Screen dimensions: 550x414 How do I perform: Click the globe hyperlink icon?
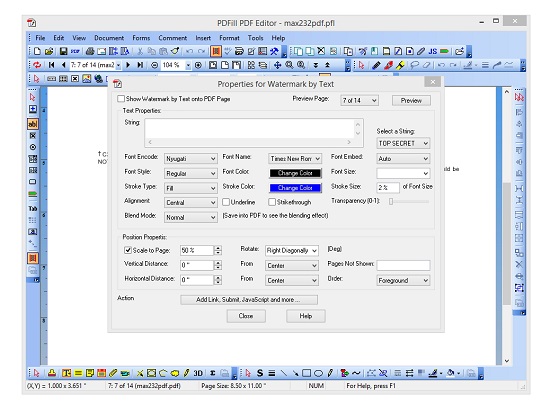98,79
